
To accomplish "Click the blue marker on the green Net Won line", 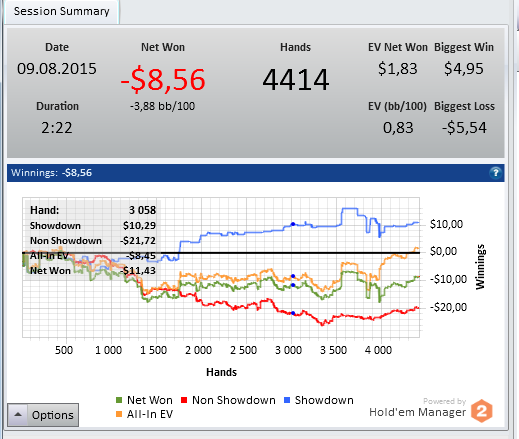I will pos(293,285).
